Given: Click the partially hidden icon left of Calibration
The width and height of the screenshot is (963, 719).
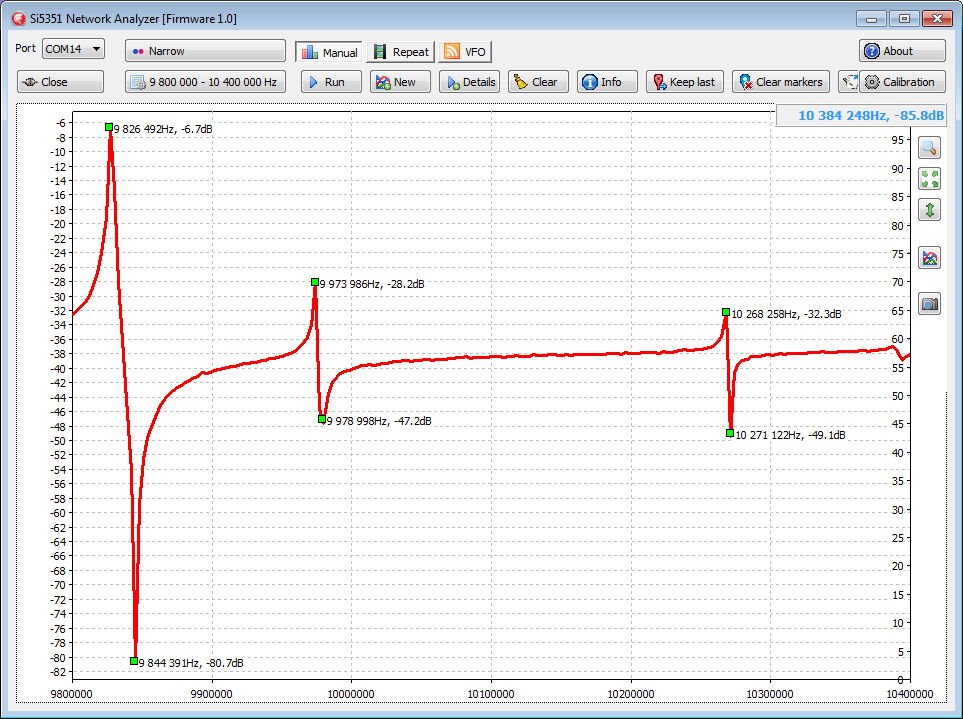Looking at the screenshot, I should (x=847, y=82).
